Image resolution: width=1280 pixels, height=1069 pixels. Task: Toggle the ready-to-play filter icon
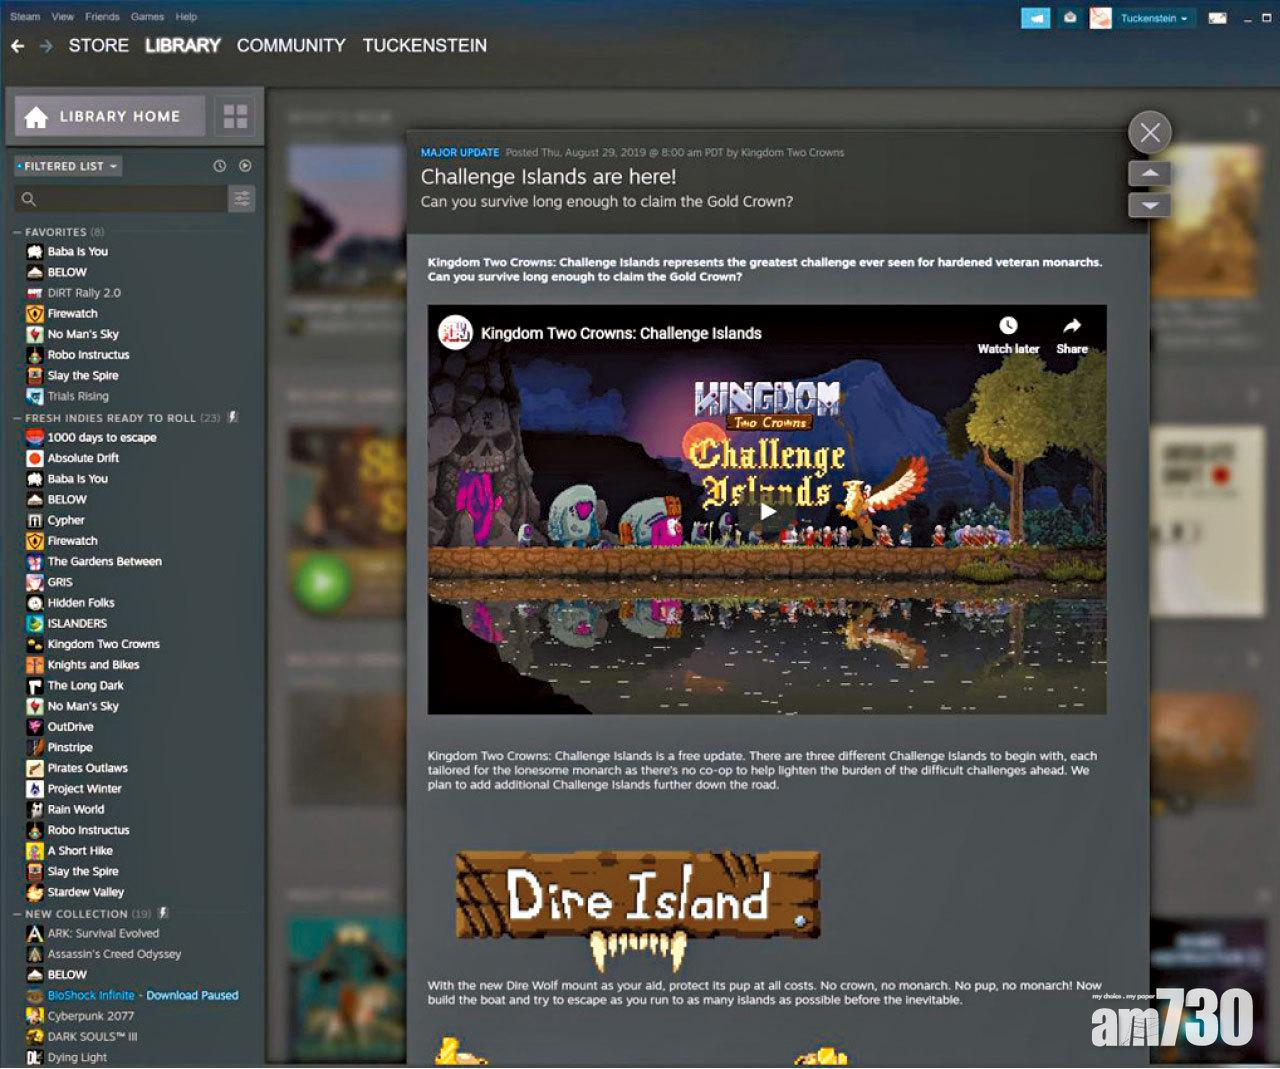(245, 166)
